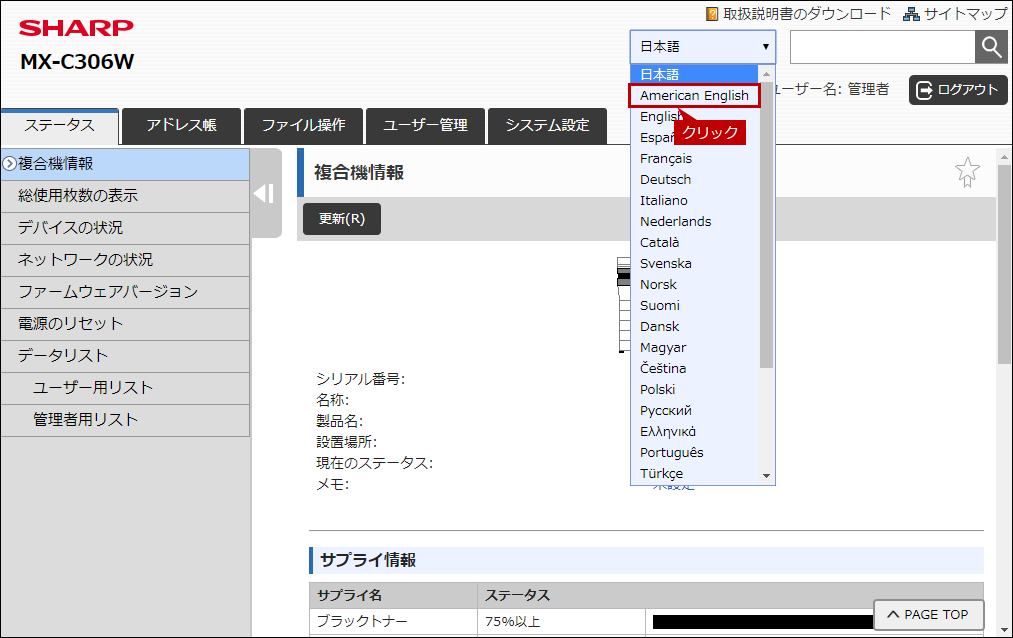1013x638 pixels.
Task: Select 複合機情報 in side menu
Action: click(125, 164)
